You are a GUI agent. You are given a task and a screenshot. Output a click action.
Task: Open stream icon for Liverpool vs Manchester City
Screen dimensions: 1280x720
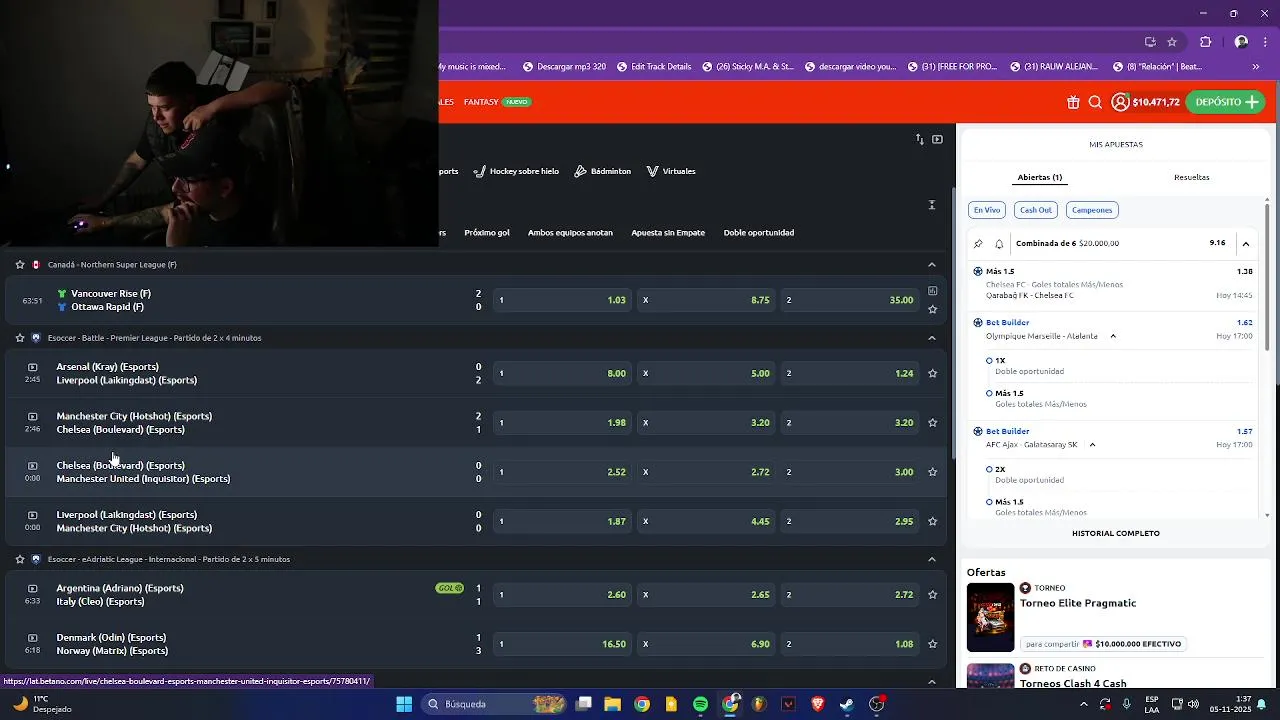click(33, 515)
